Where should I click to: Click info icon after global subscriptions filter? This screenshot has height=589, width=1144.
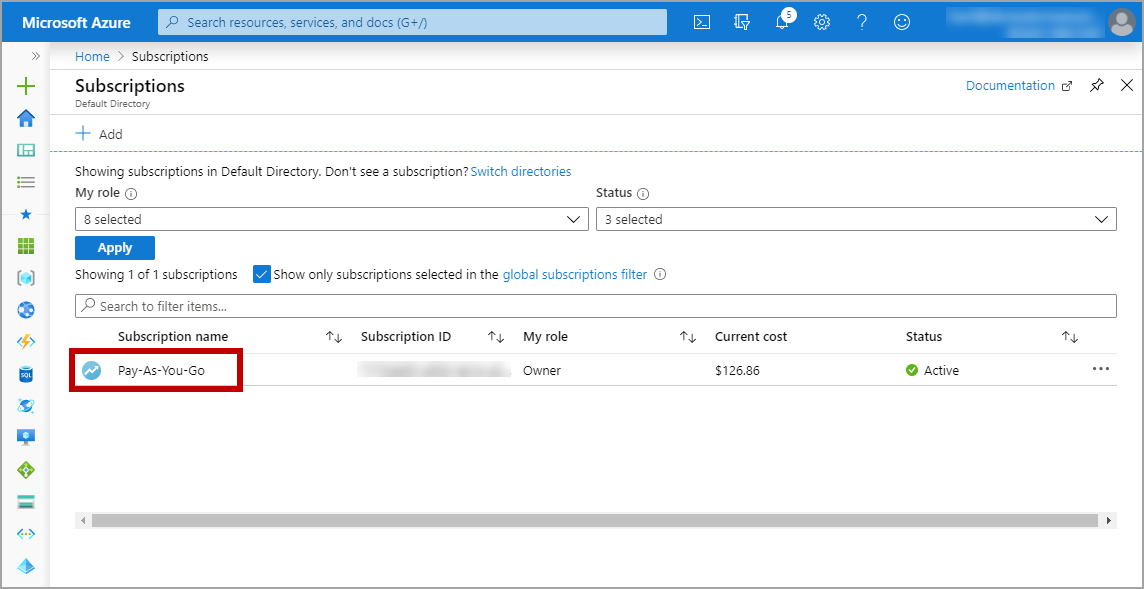pyautogui.click(x=660, y=275)
